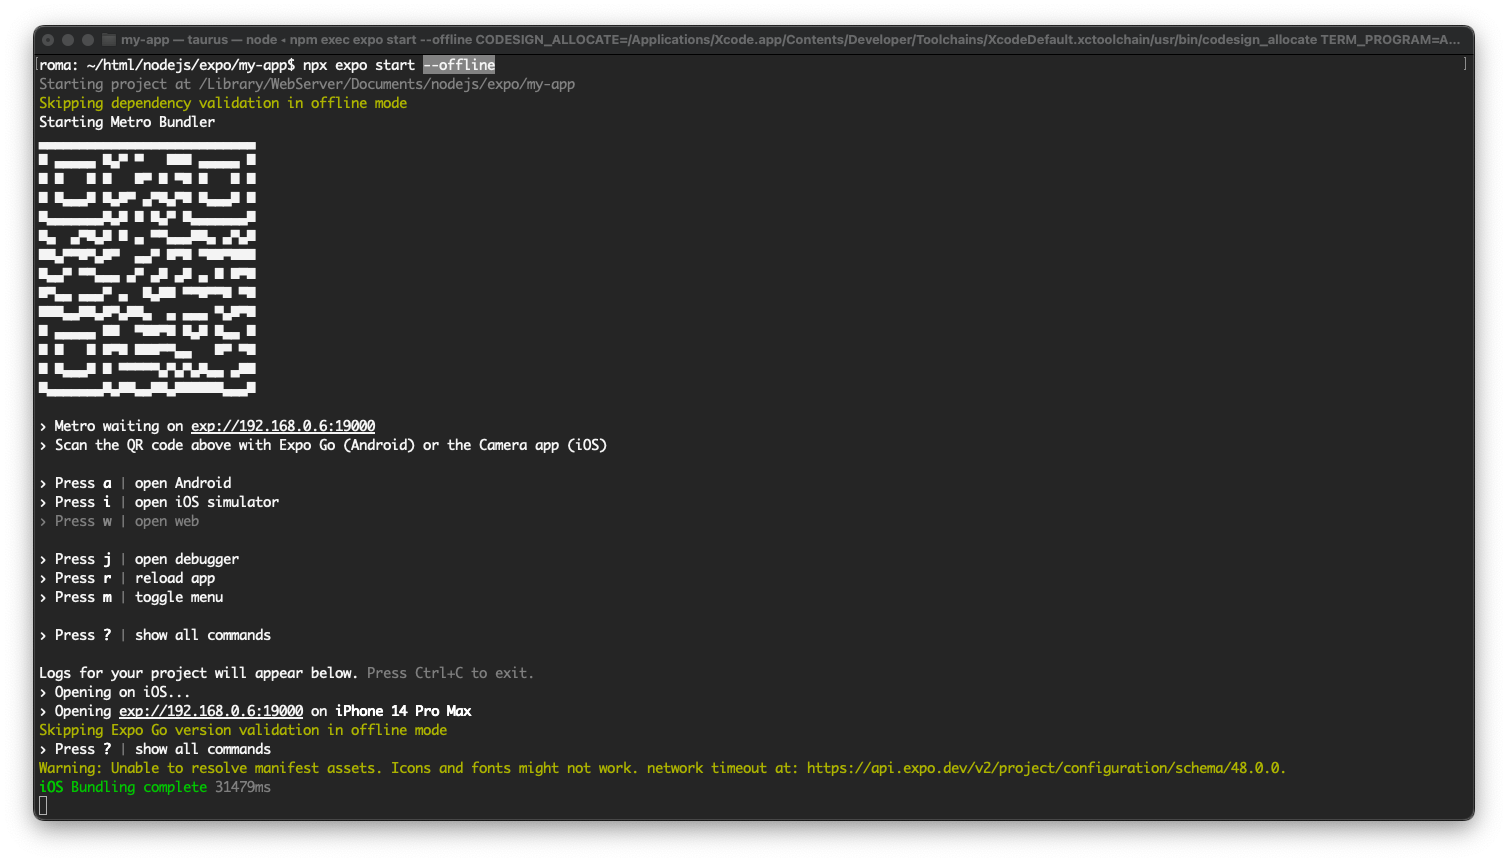Open the Metro waiting exp://192.168.0.6:19000 link
Screen dimensions: 1508x862
tap(283, 426)
